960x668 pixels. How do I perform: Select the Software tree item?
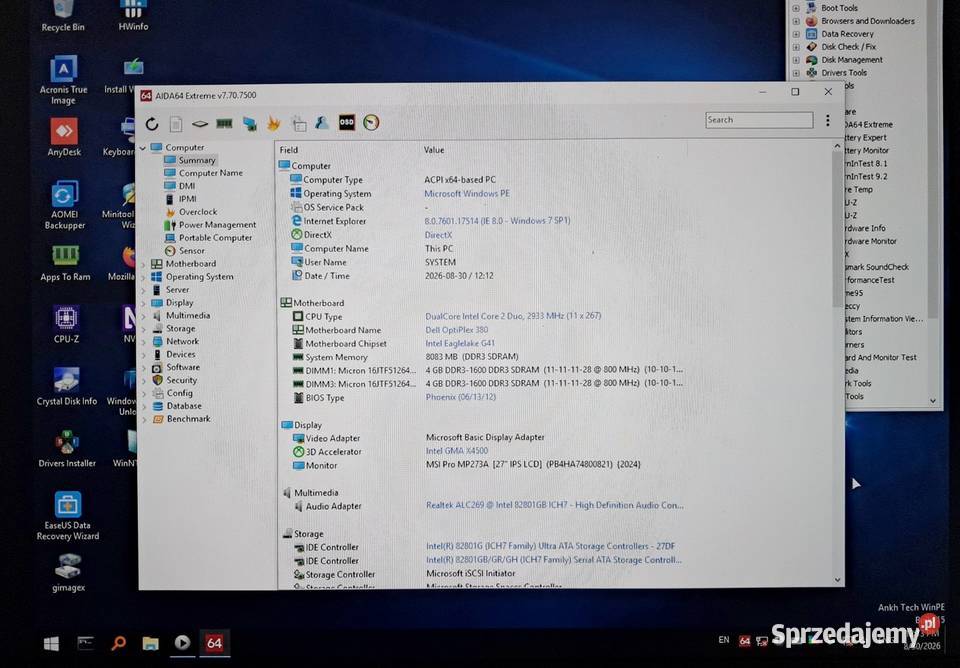pyautogui.click(x=183, y=367)
